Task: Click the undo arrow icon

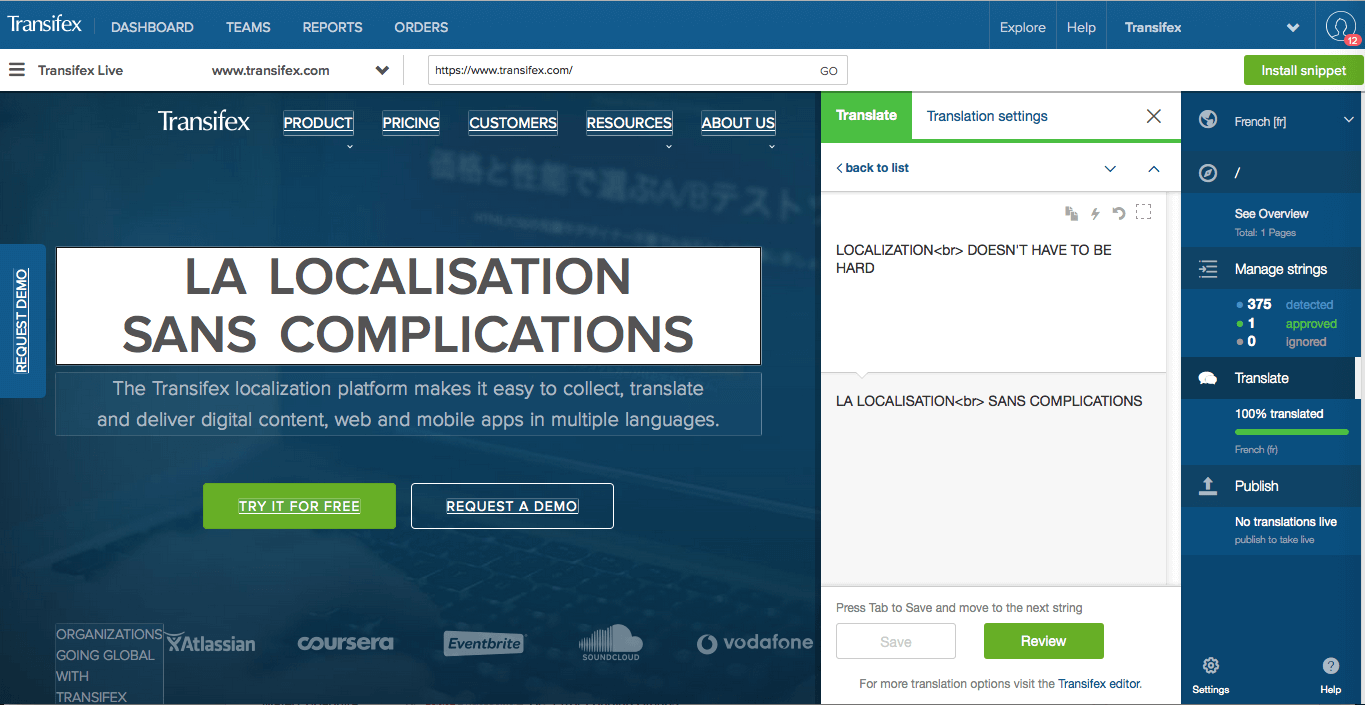Action: click(1119, 213)
